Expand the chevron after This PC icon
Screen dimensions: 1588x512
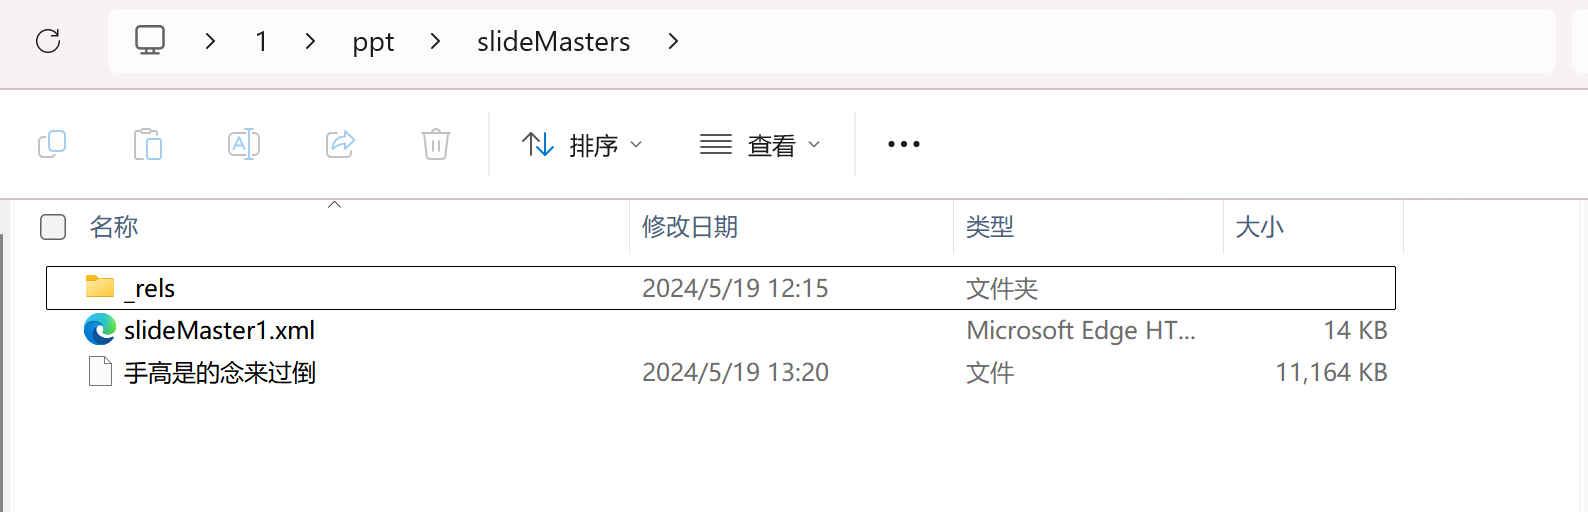[210, 41]
